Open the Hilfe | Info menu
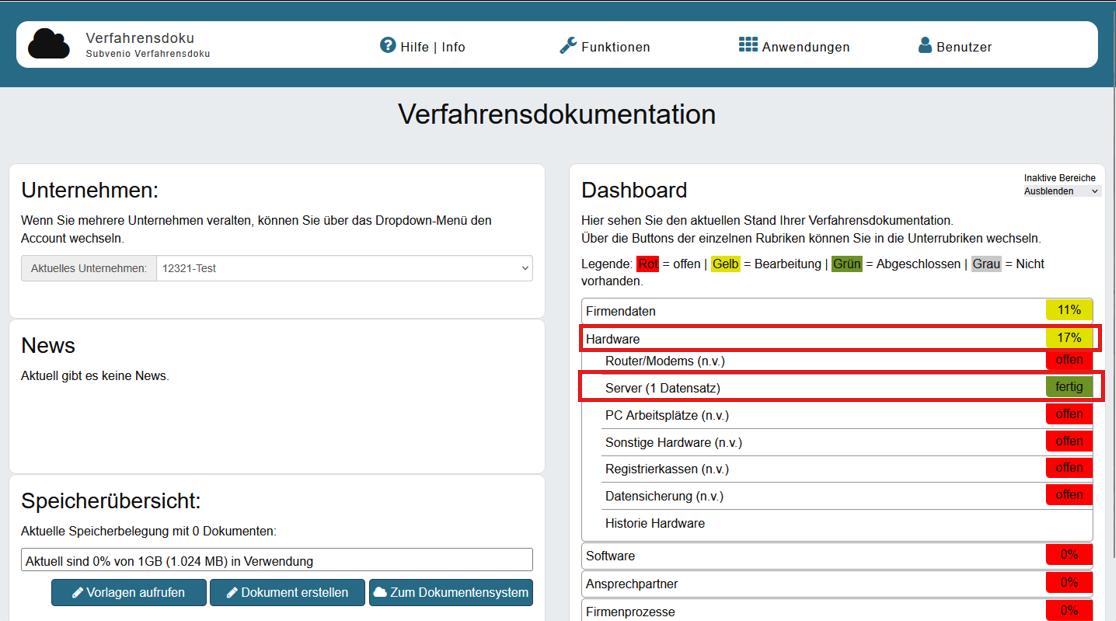This screenshot has height=621, width=1116. pos(422,46)
